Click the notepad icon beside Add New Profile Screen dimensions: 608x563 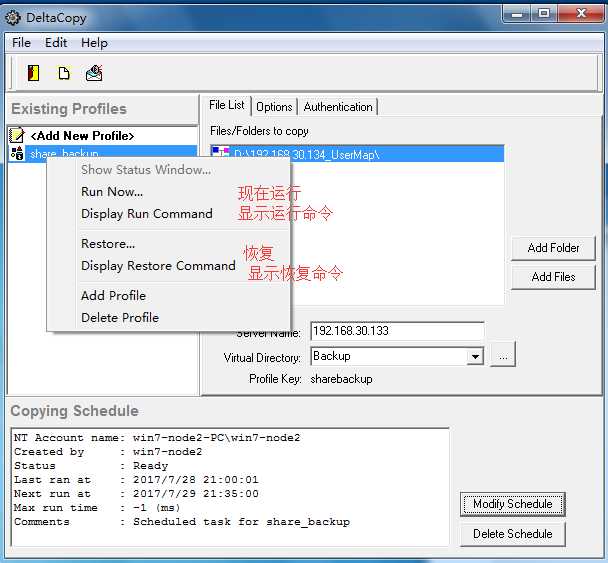click(17, 135)
